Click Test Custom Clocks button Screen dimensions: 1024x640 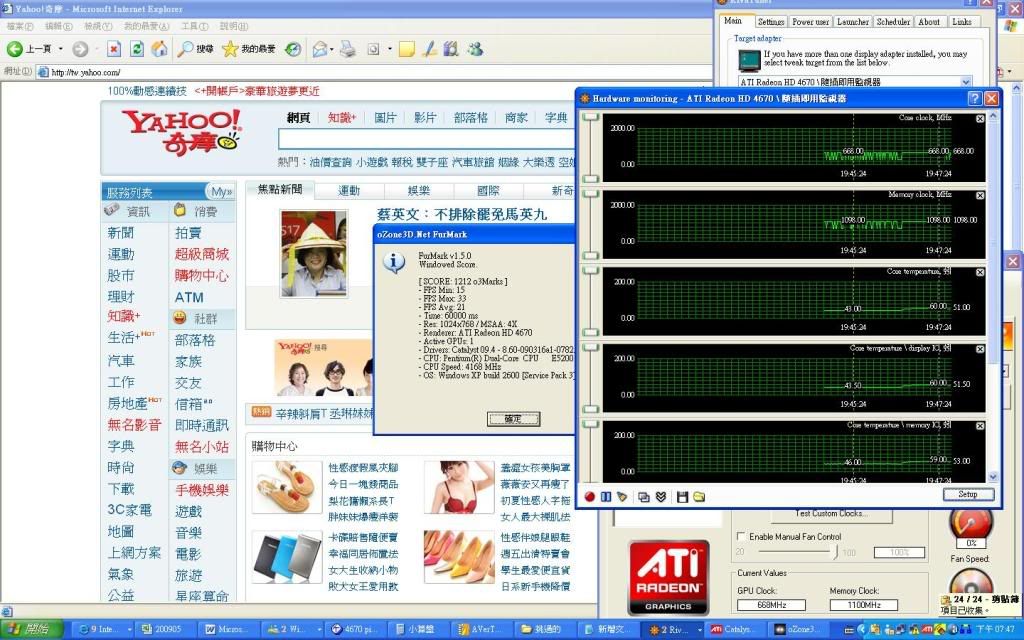(x=831, y=514)
